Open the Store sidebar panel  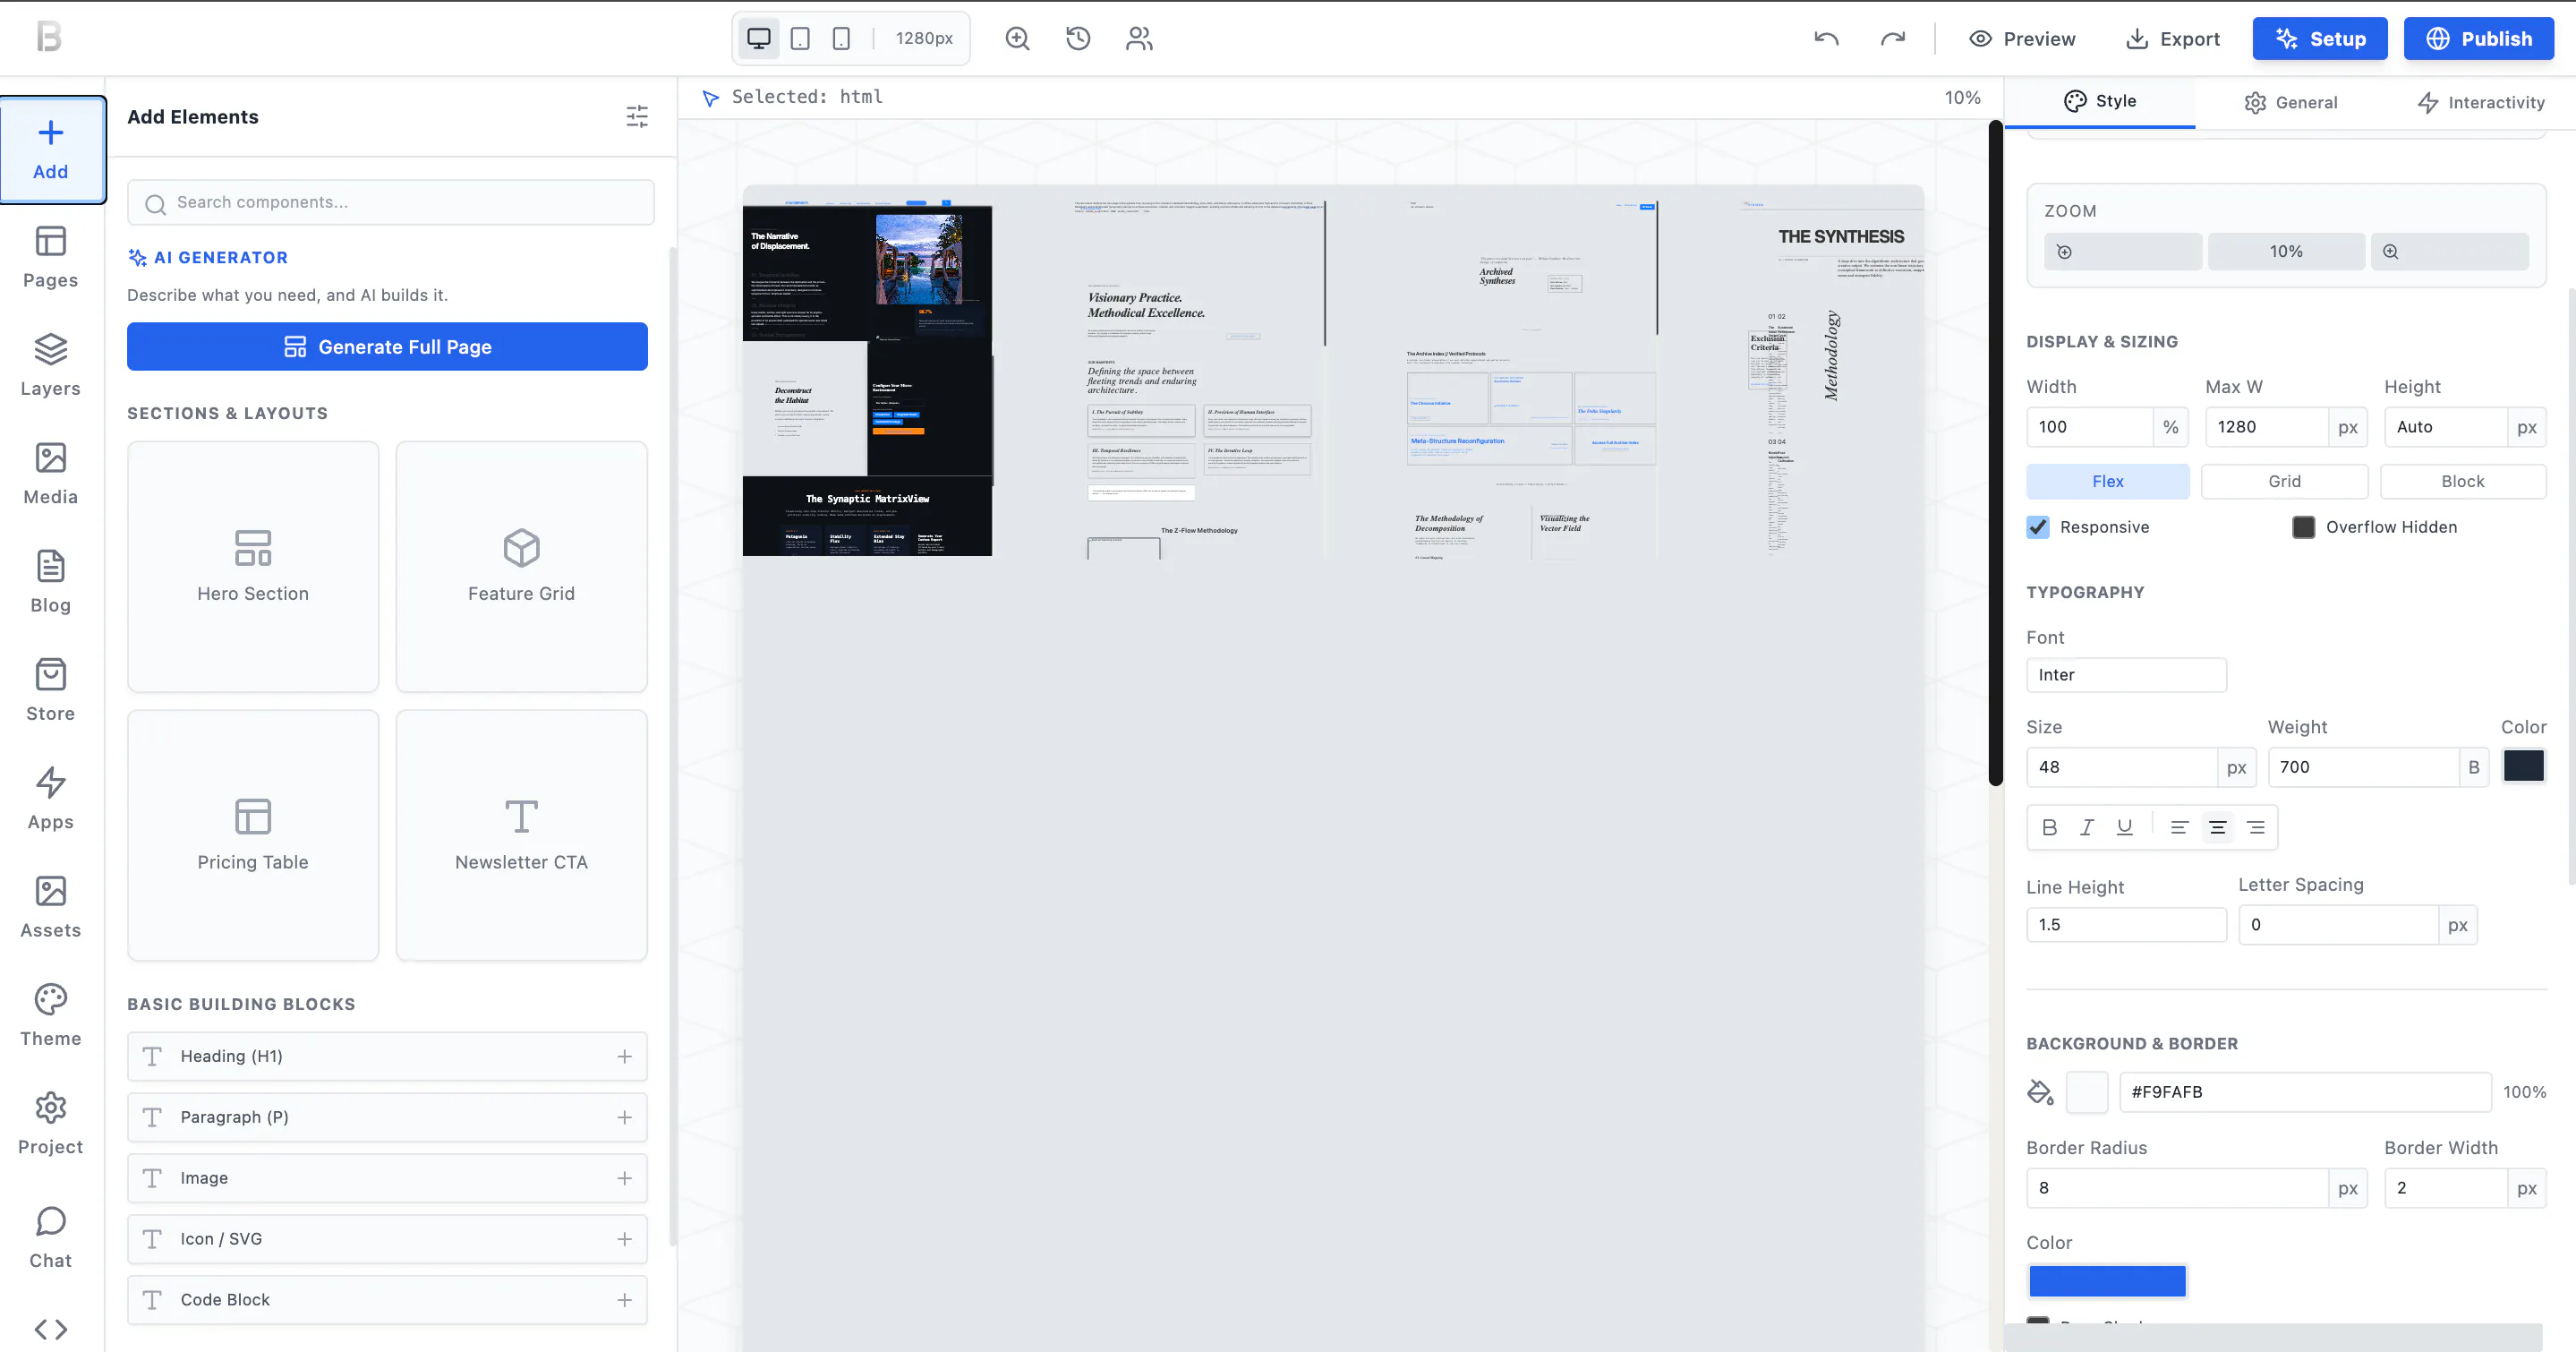pyautogui.click(x=51, y=690)
